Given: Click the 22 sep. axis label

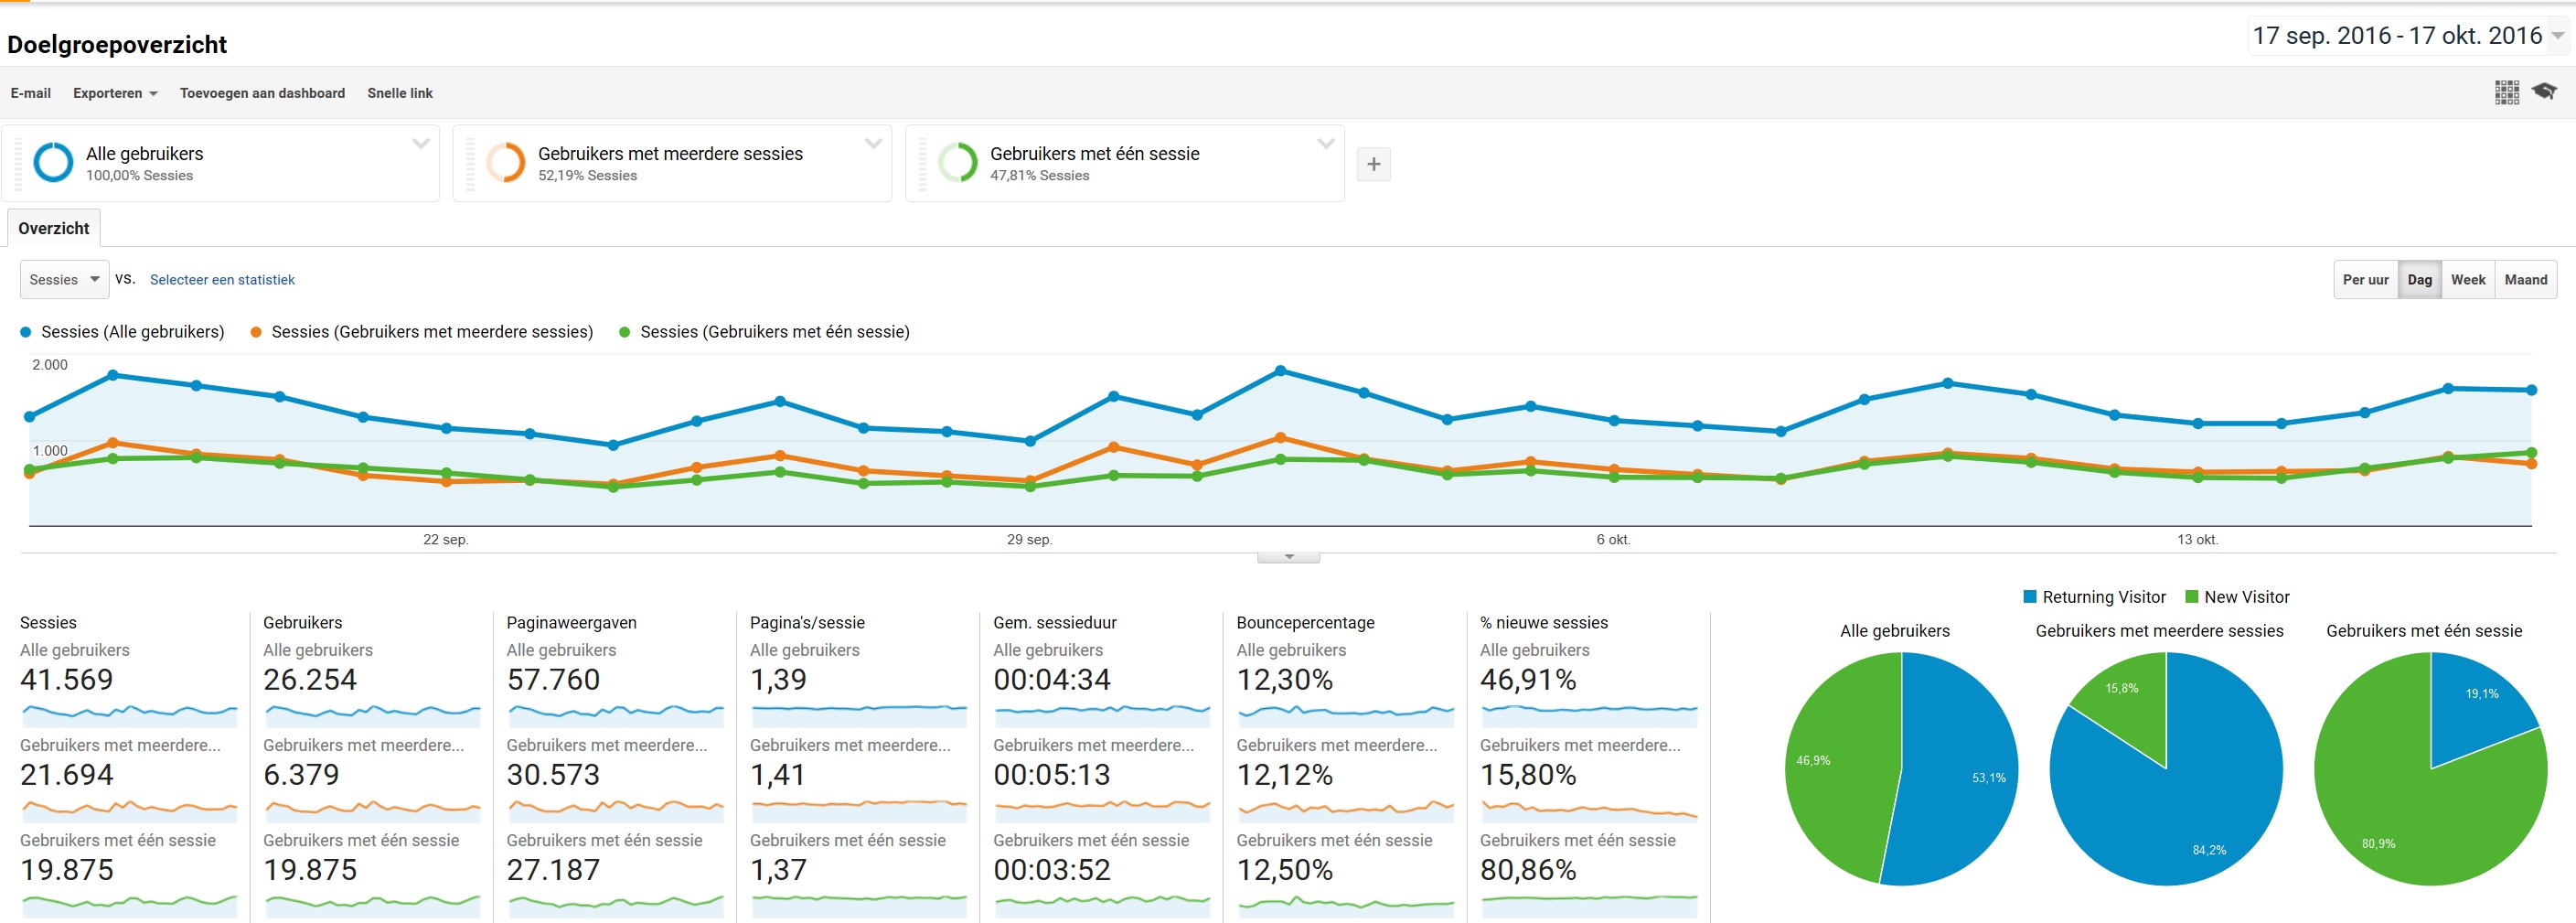Looking at the screenshot, I should click(x=445, y=539).
